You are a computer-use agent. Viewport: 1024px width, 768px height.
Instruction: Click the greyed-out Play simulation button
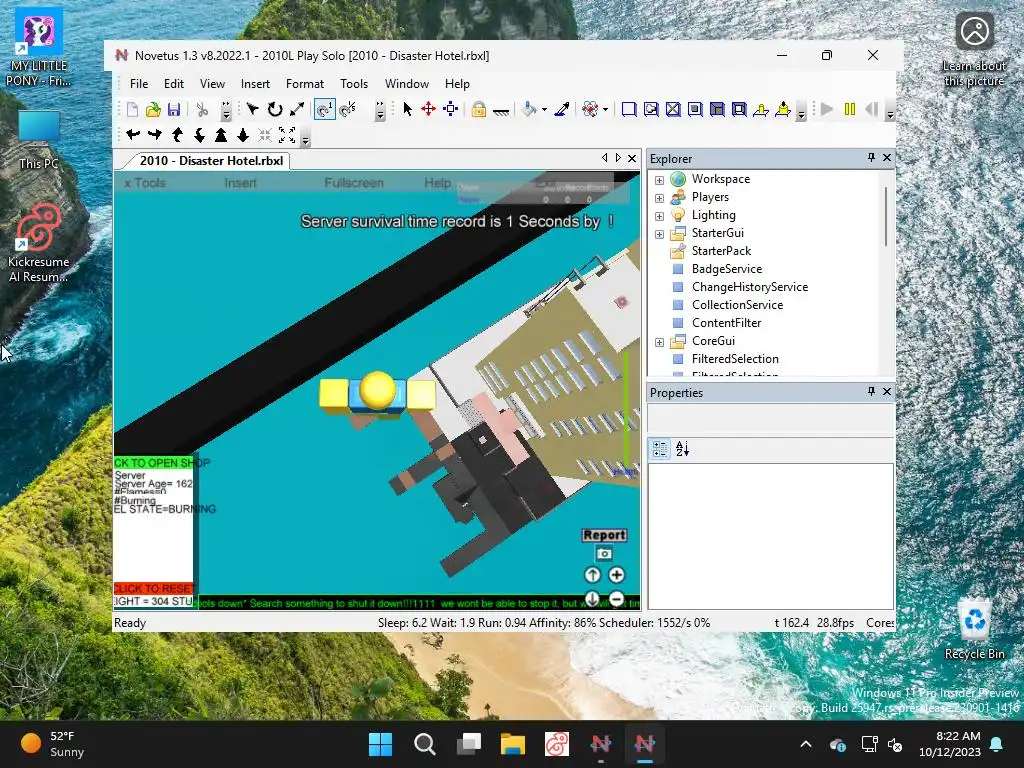(827, 110)
